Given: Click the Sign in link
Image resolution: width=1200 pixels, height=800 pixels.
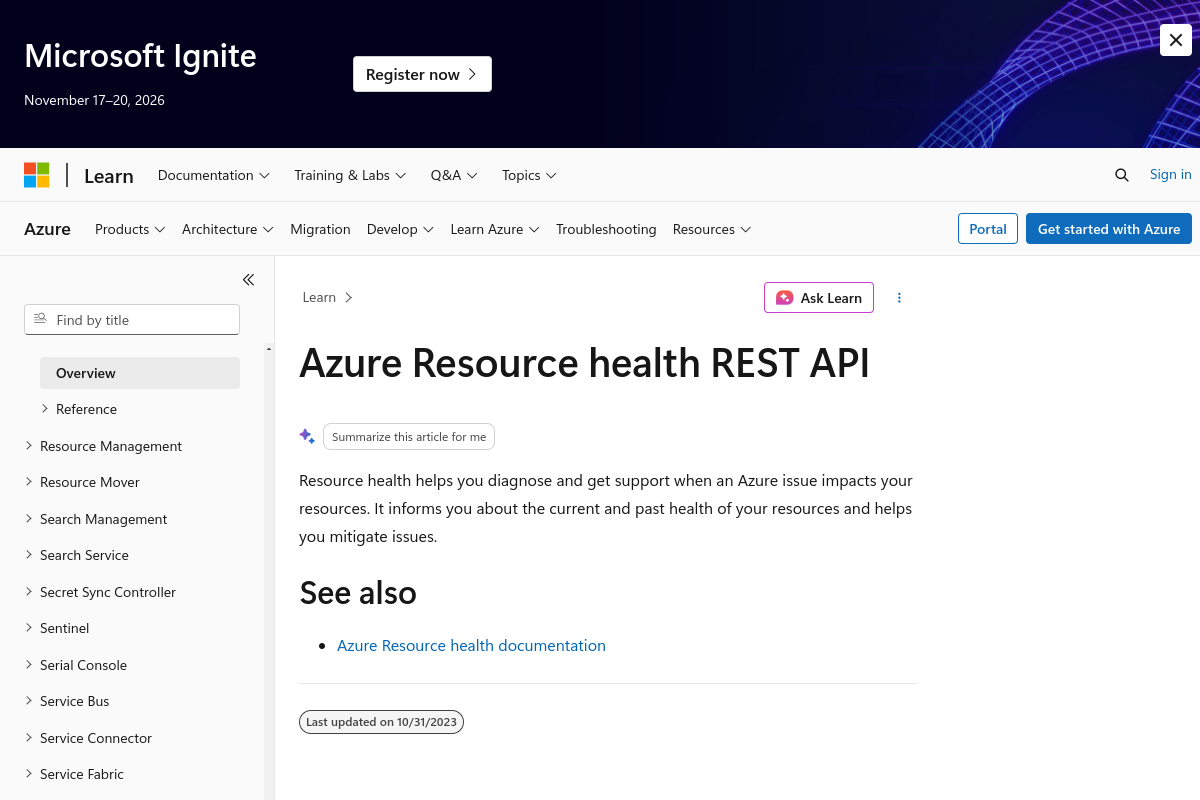Looking at the screenshot, I should (x=1170, y=174).
